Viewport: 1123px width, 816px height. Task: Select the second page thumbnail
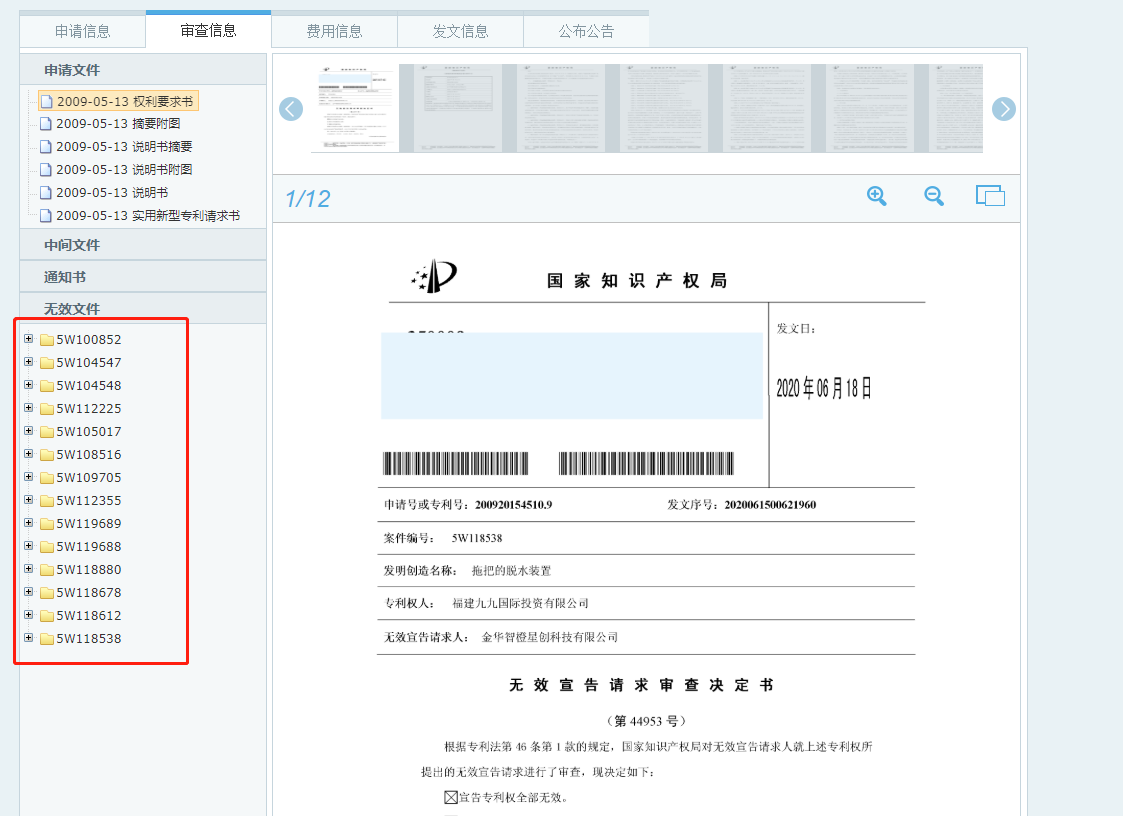pyautogui.click(x=458, y=108)
